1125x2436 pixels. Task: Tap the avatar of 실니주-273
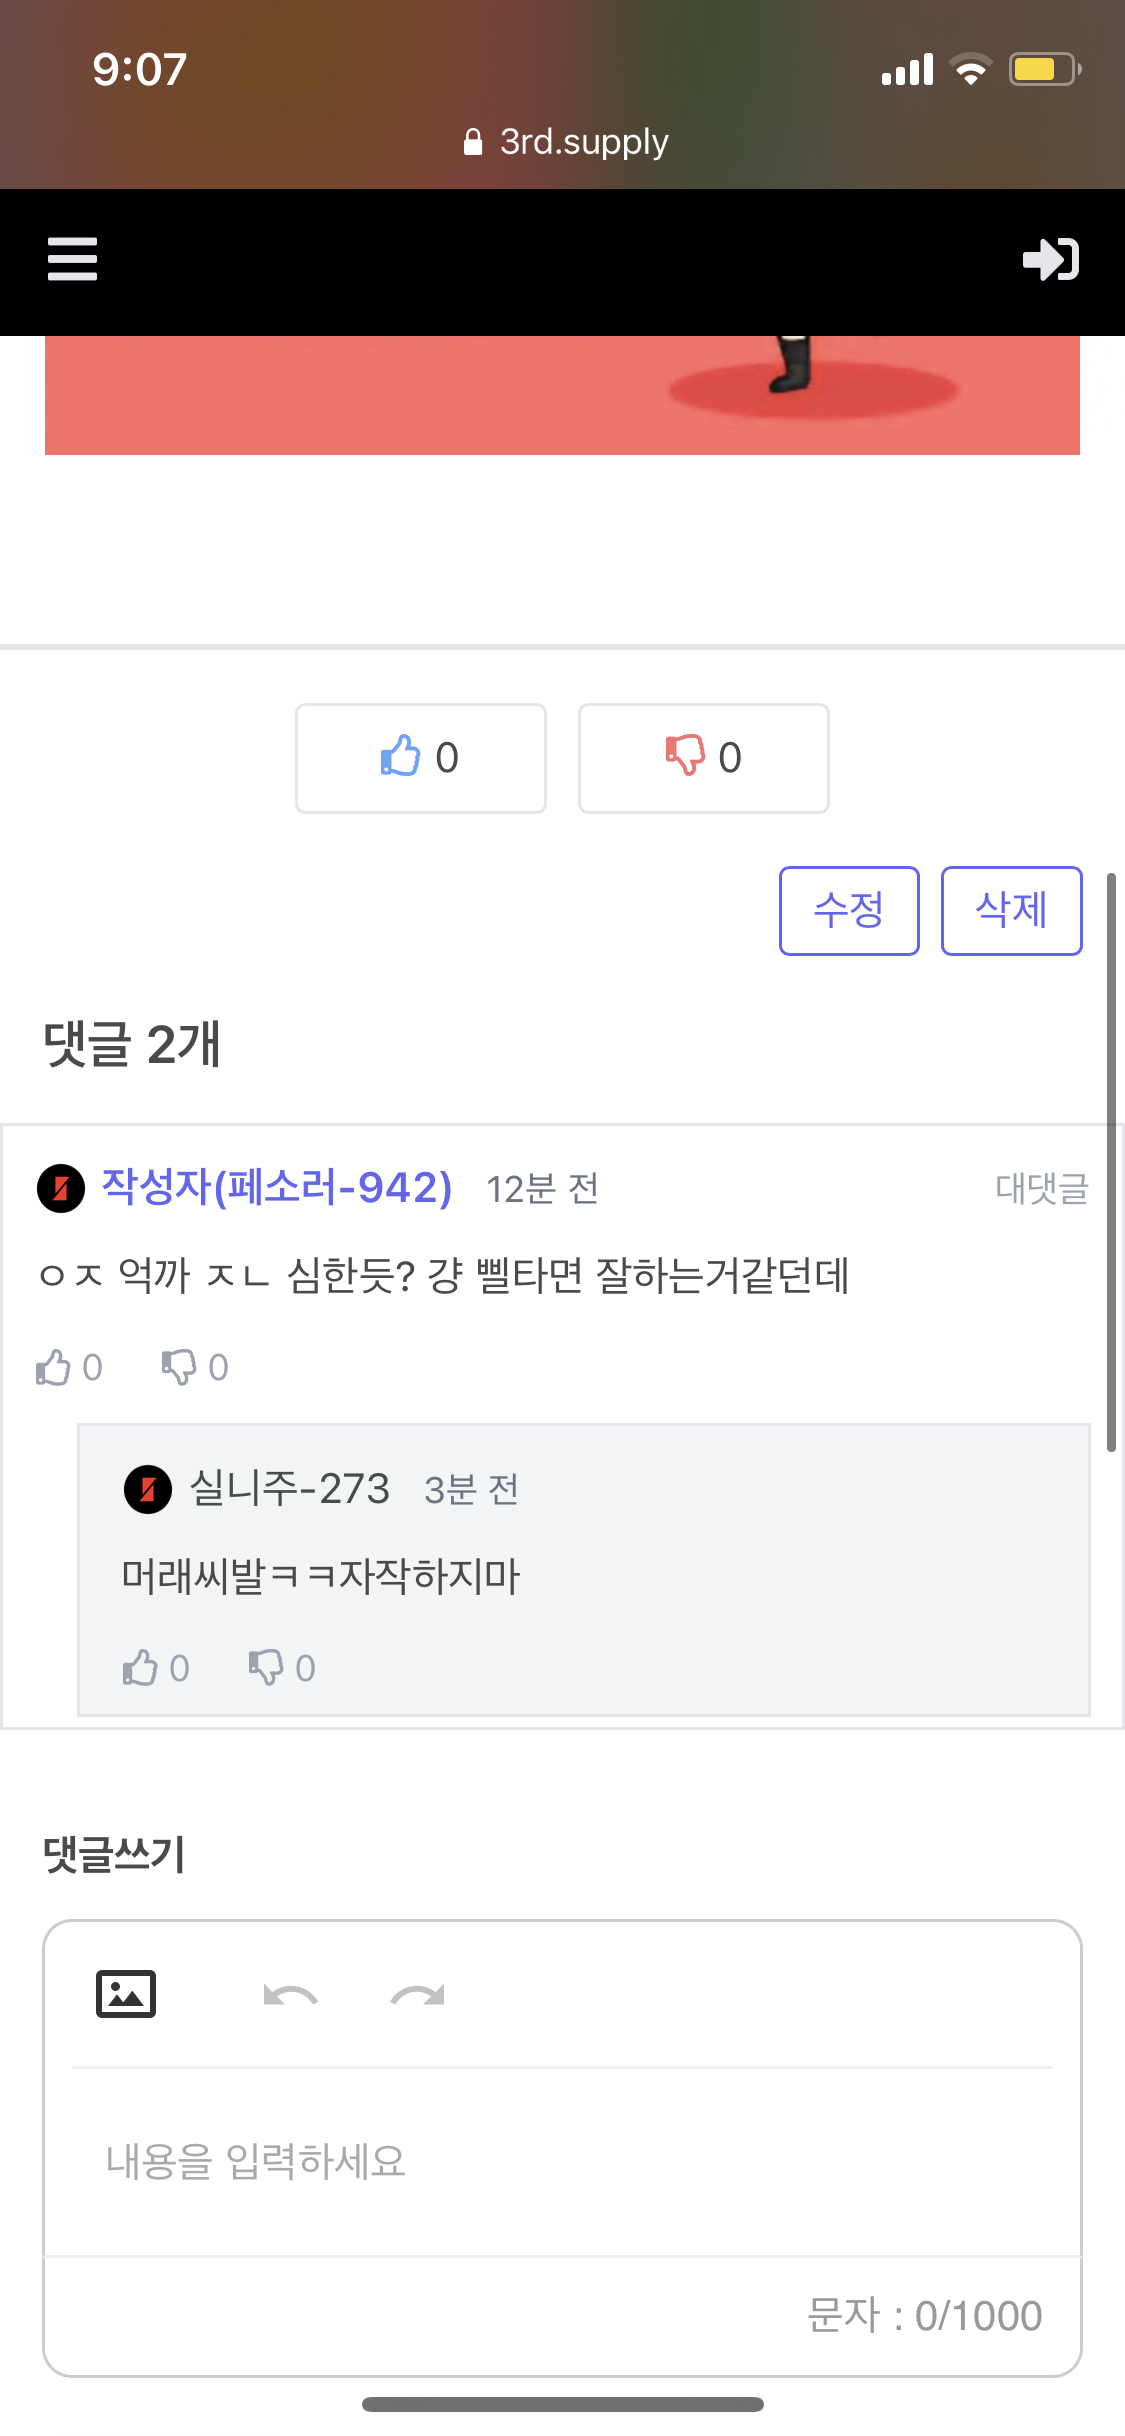(148, 1489)
